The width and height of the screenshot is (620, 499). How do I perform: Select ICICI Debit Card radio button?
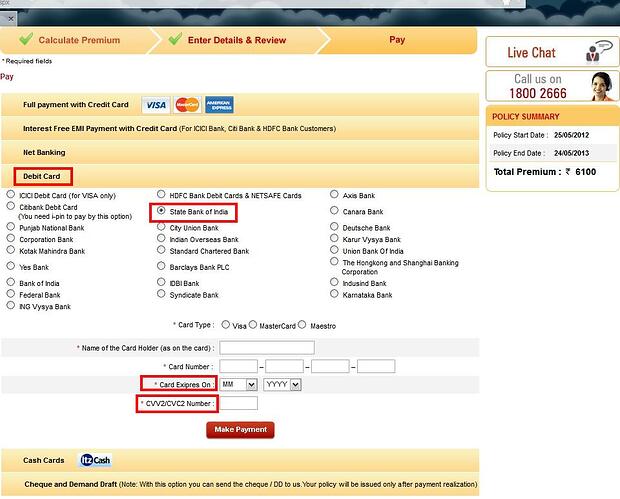11,194
